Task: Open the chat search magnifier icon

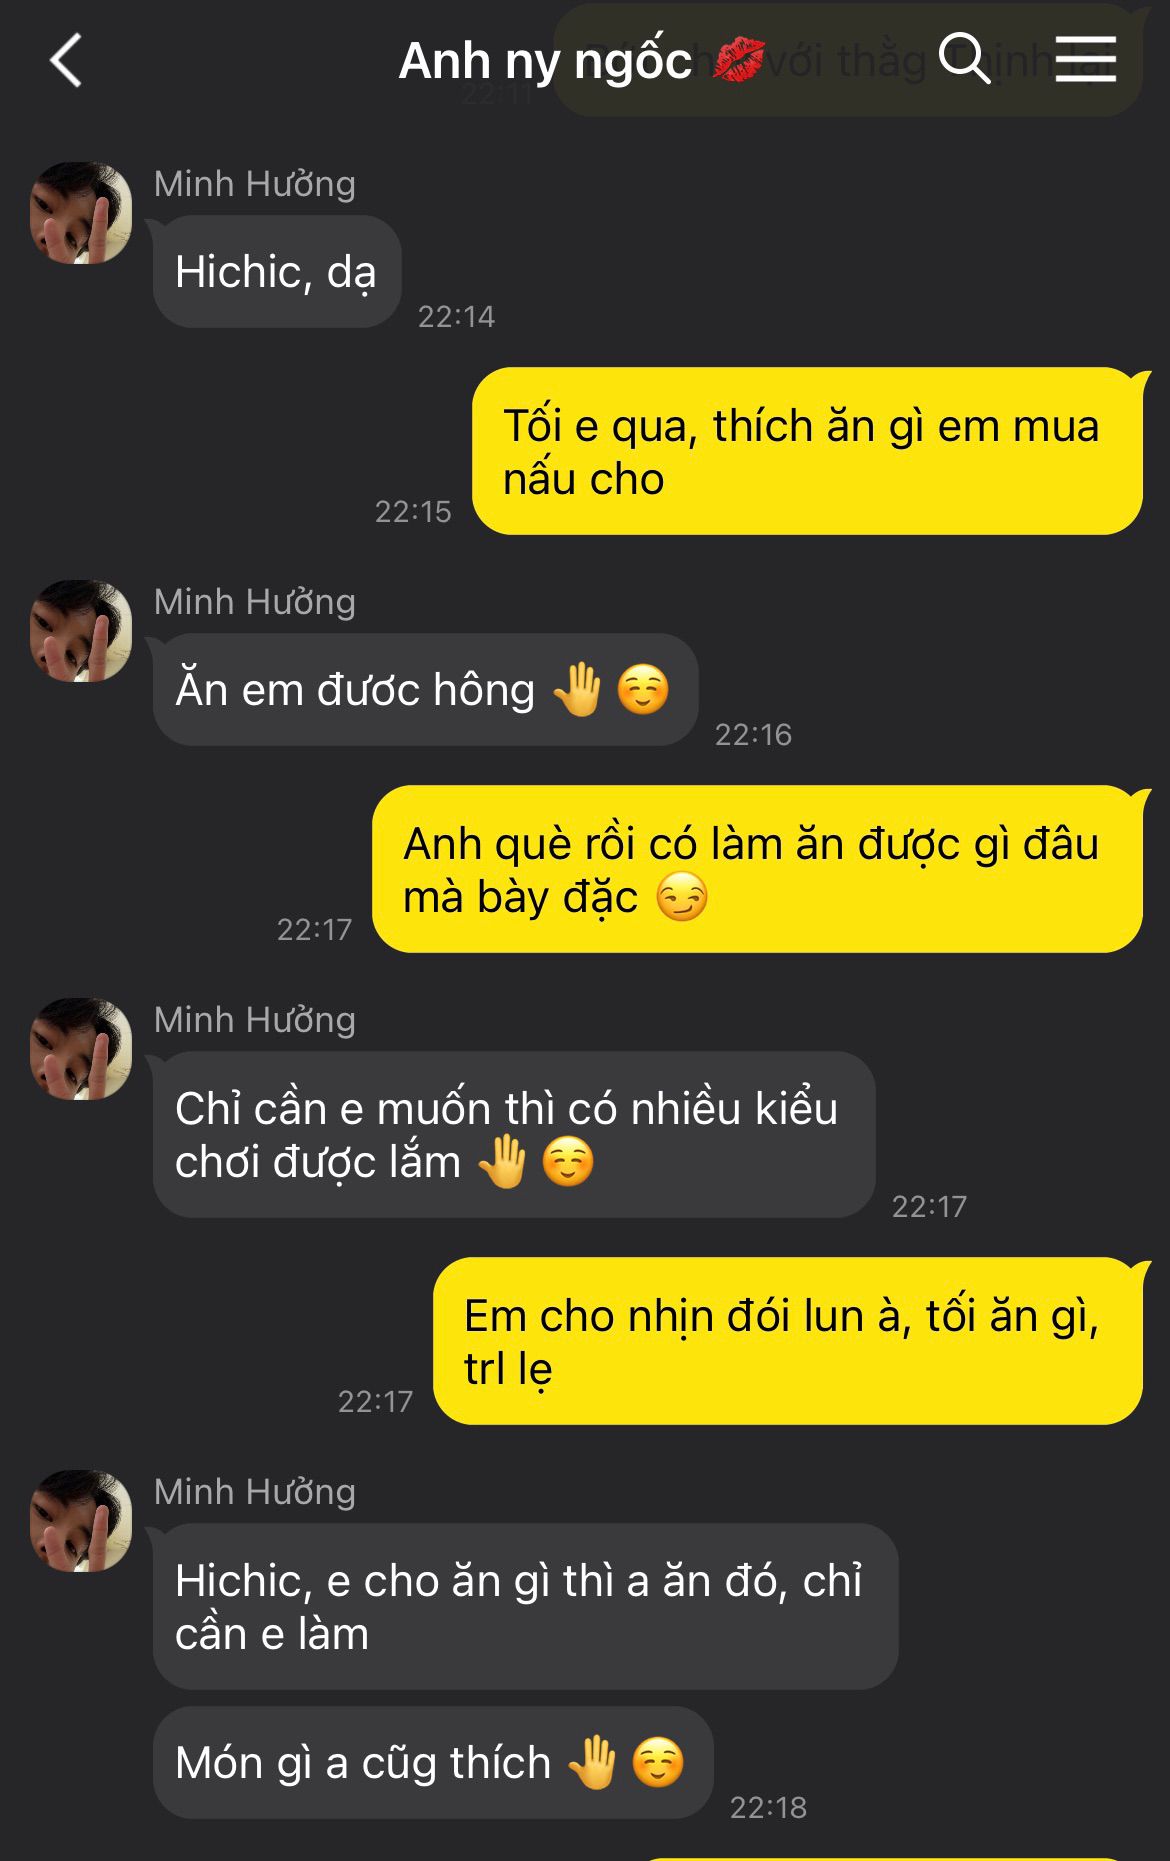Action: click(964, 58)
